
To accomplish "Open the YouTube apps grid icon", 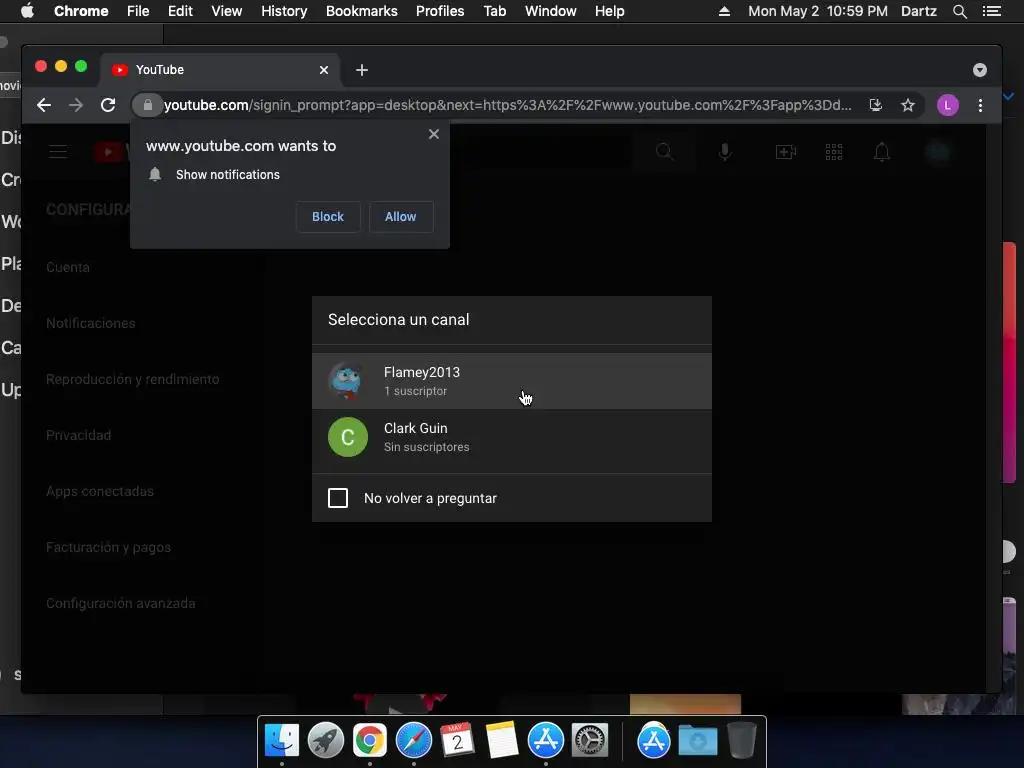I will click(834, 152).
